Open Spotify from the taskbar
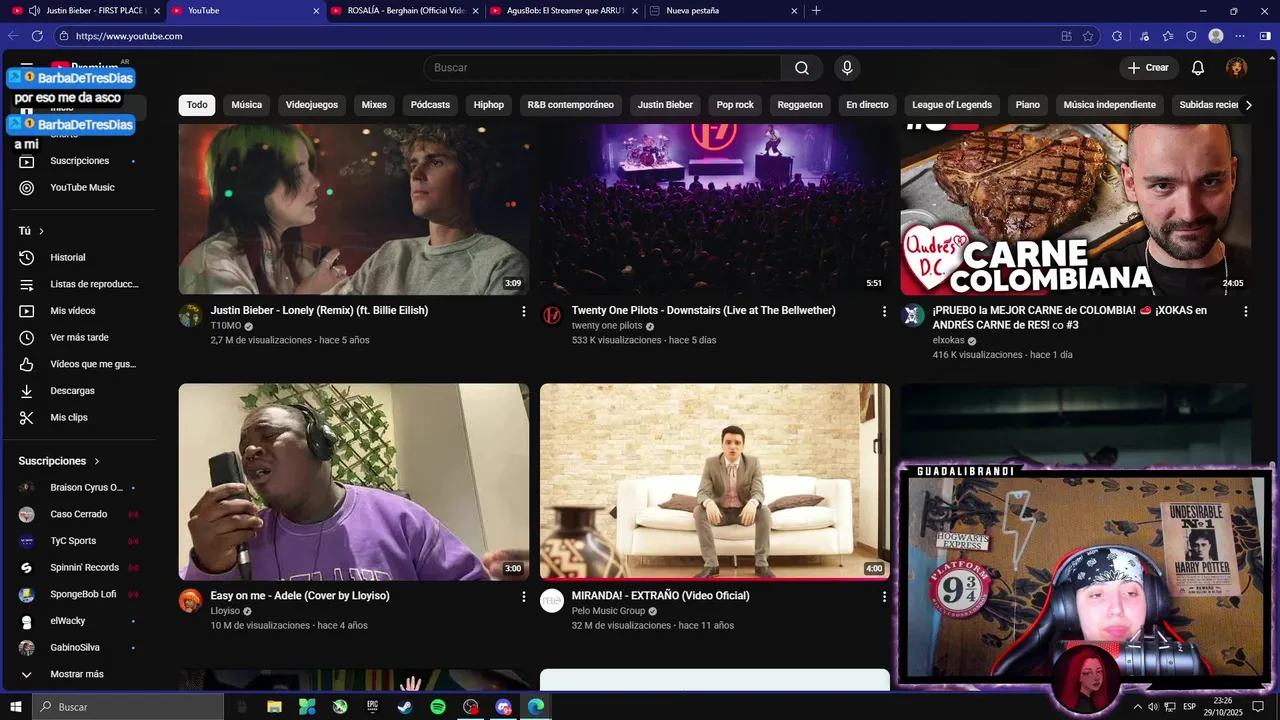 438,707
